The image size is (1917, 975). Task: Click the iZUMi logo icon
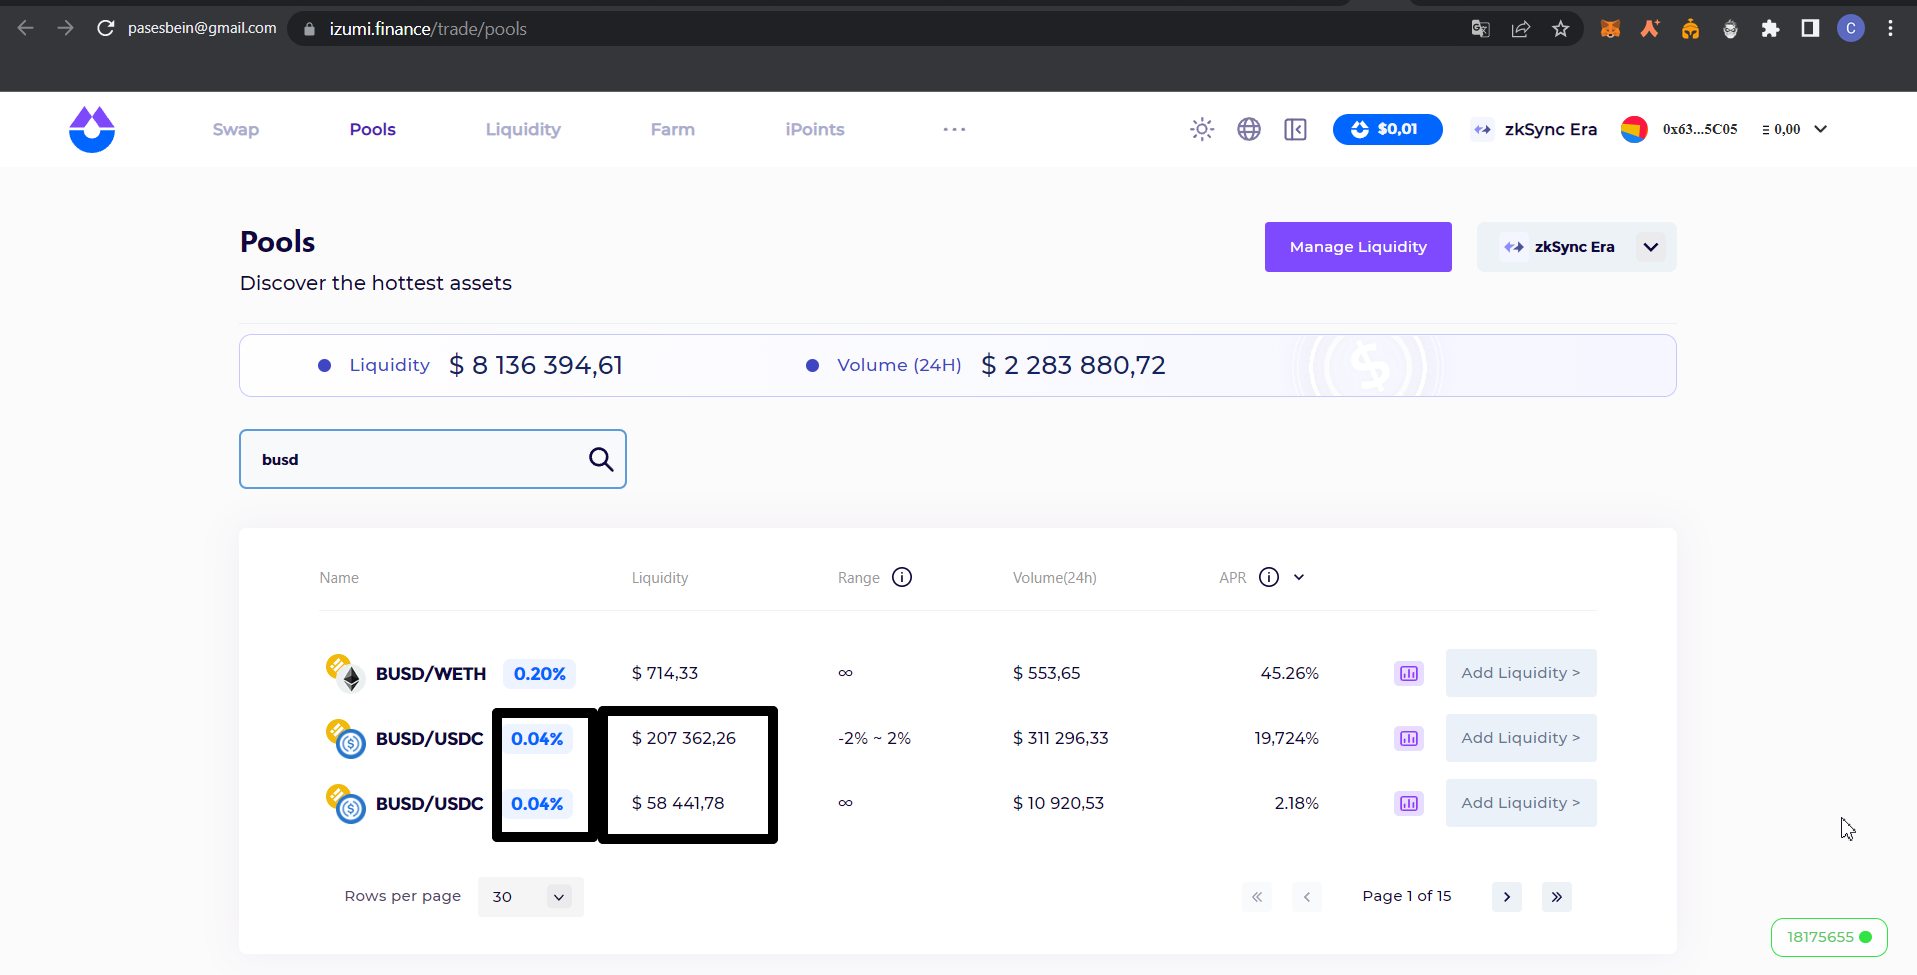click(92, 129)
